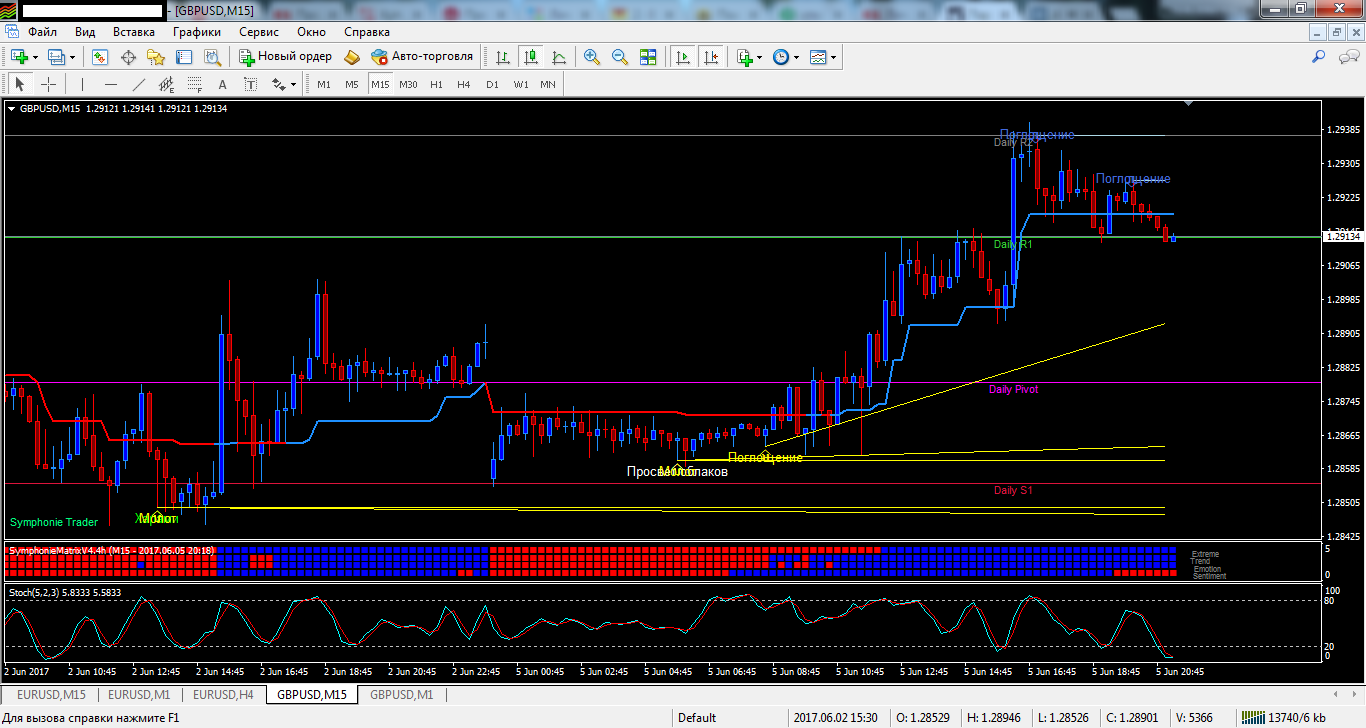The height and width of the screenshot is (728, 1366).
Task: Switch to the GBPUSD,M1 chart tab
Action: pyautogui.click(x=402, y=694)
